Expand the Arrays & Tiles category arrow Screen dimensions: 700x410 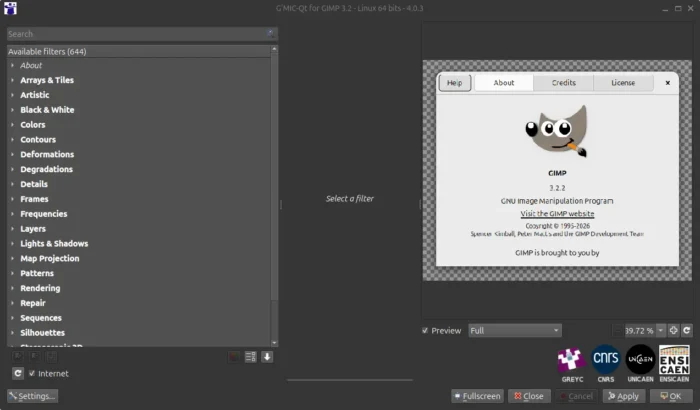click(12, 80)
